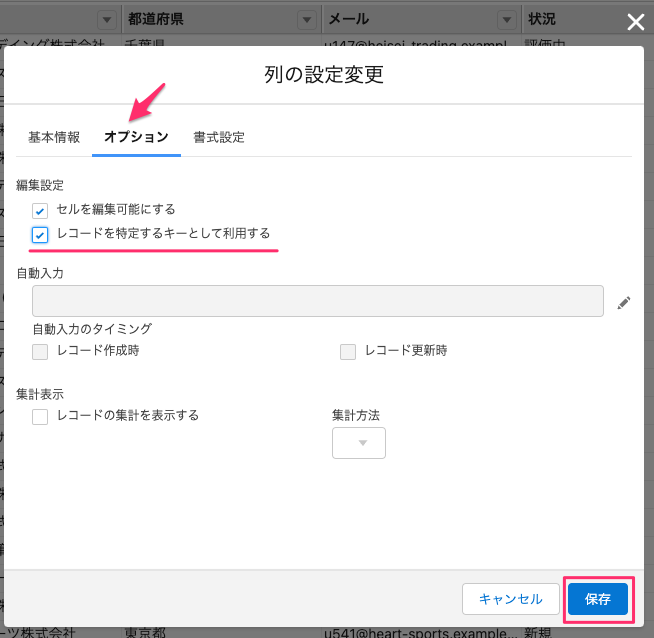The image size is (654, 638).
Task: Click the 東京都 cell in the table
Action: coord(145,633)
